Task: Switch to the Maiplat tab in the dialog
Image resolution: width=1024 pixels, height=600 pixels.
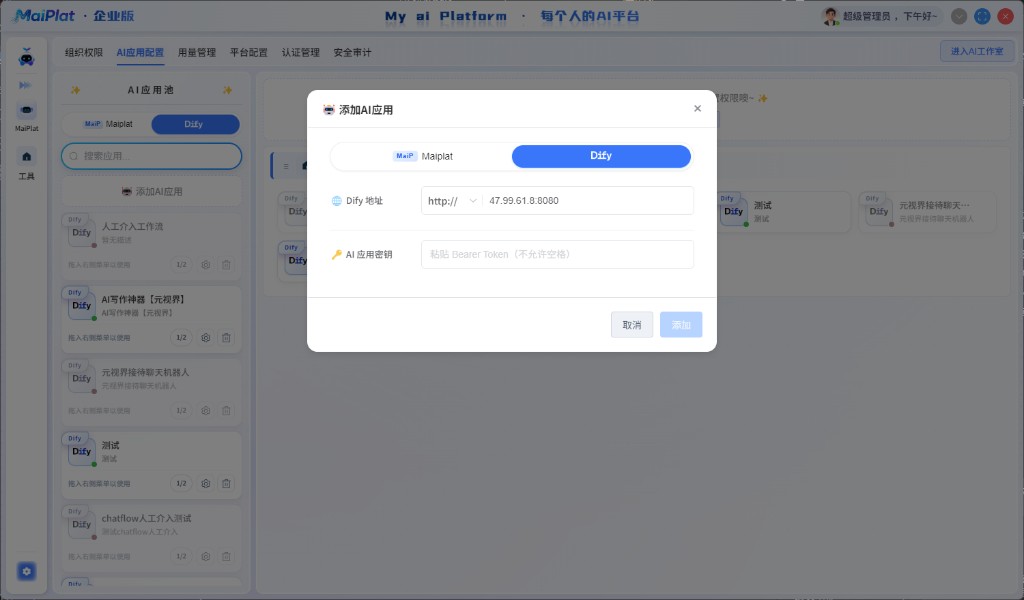Action: [423, 156]
